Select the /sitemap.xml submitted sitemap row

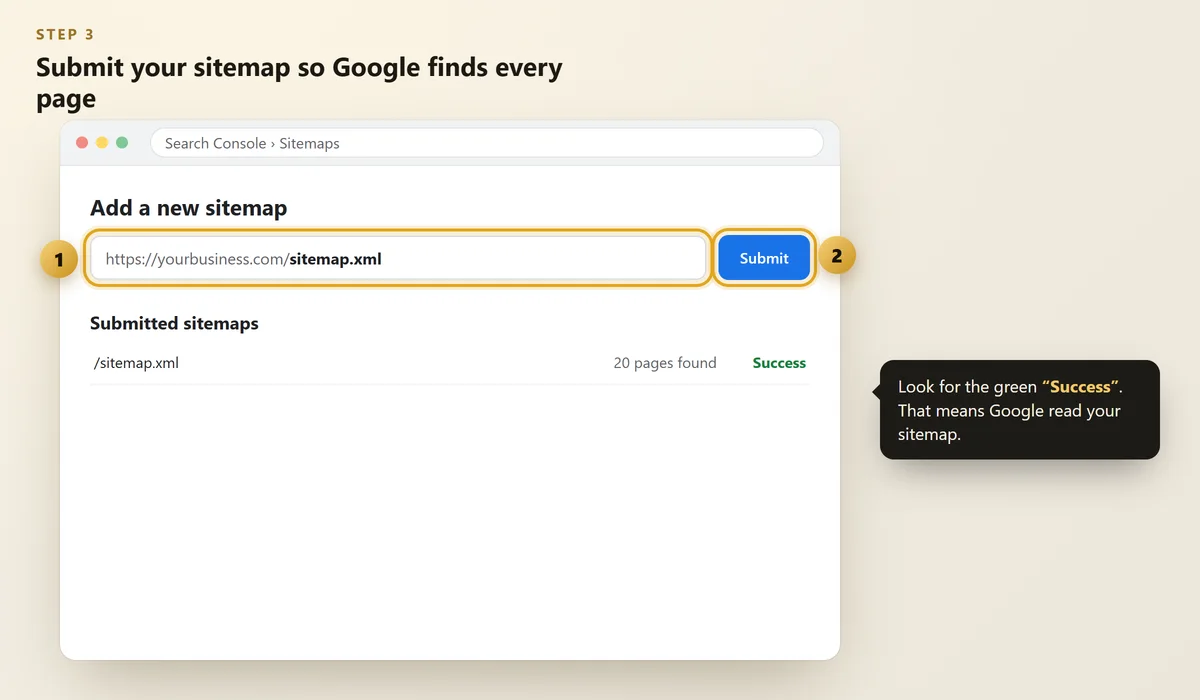point(449,363)
